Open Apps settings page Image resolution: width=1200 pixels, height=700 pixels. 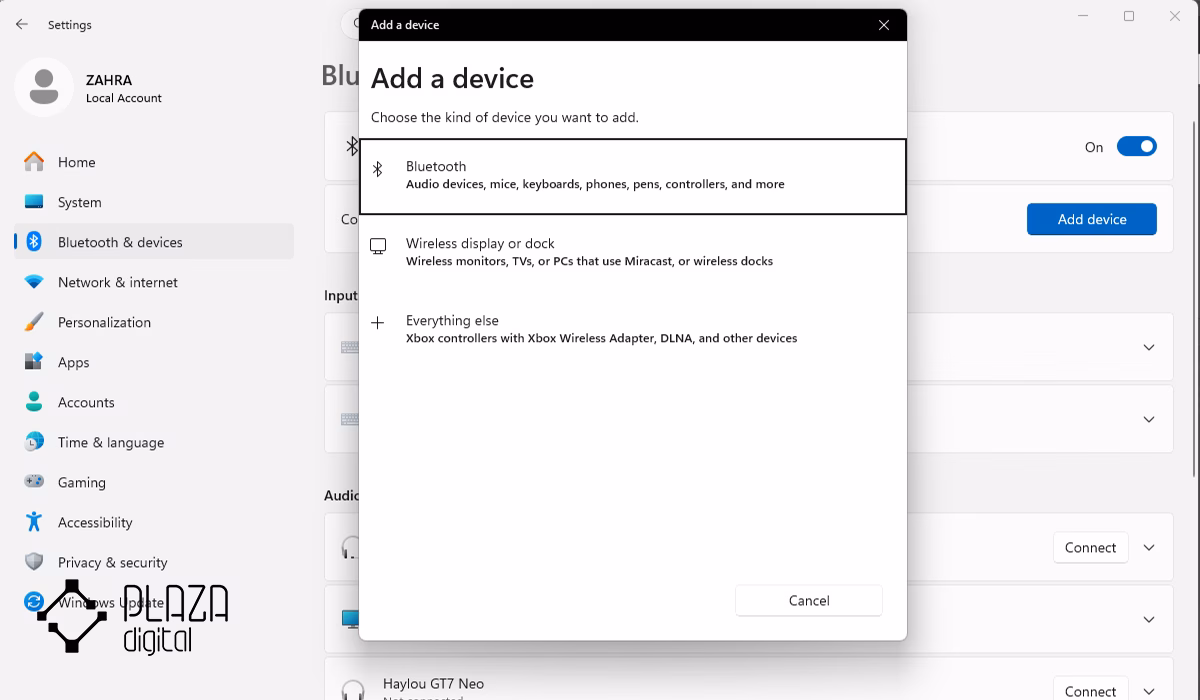tap(154, 362)
